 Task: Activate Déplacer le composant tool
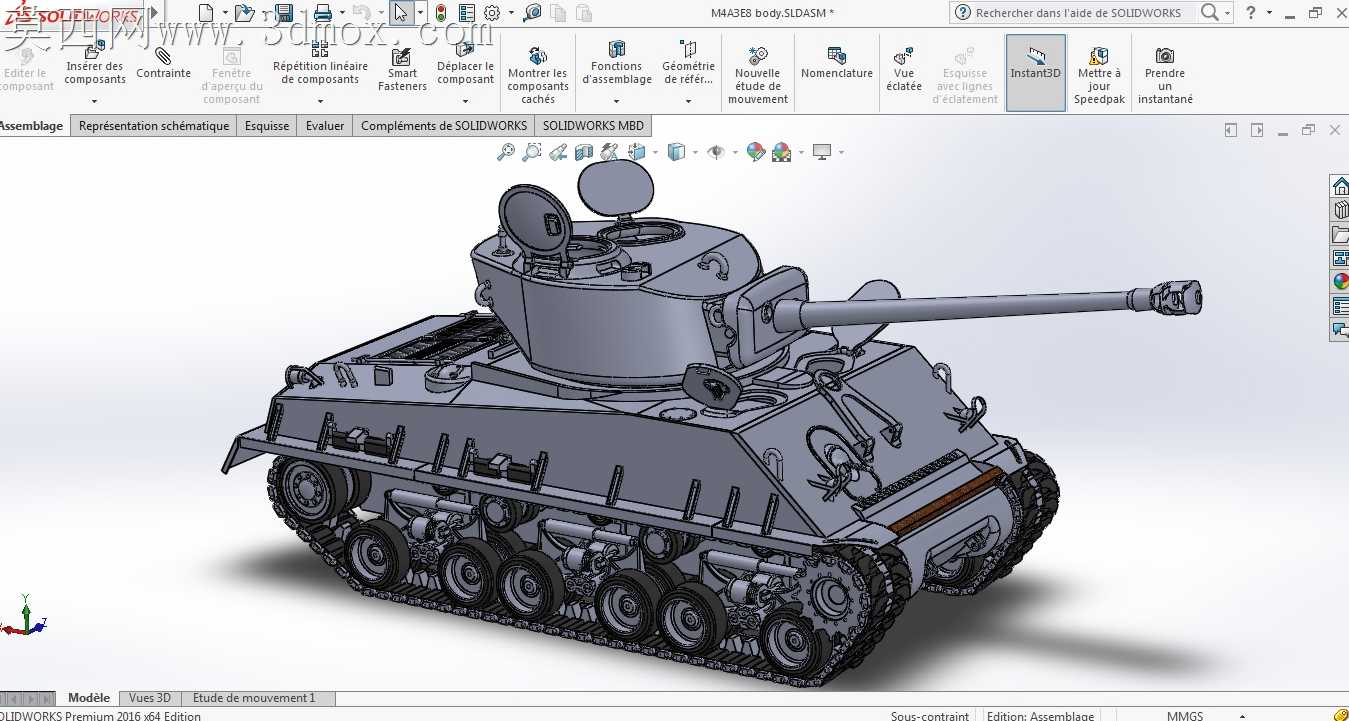coord(465,62)
